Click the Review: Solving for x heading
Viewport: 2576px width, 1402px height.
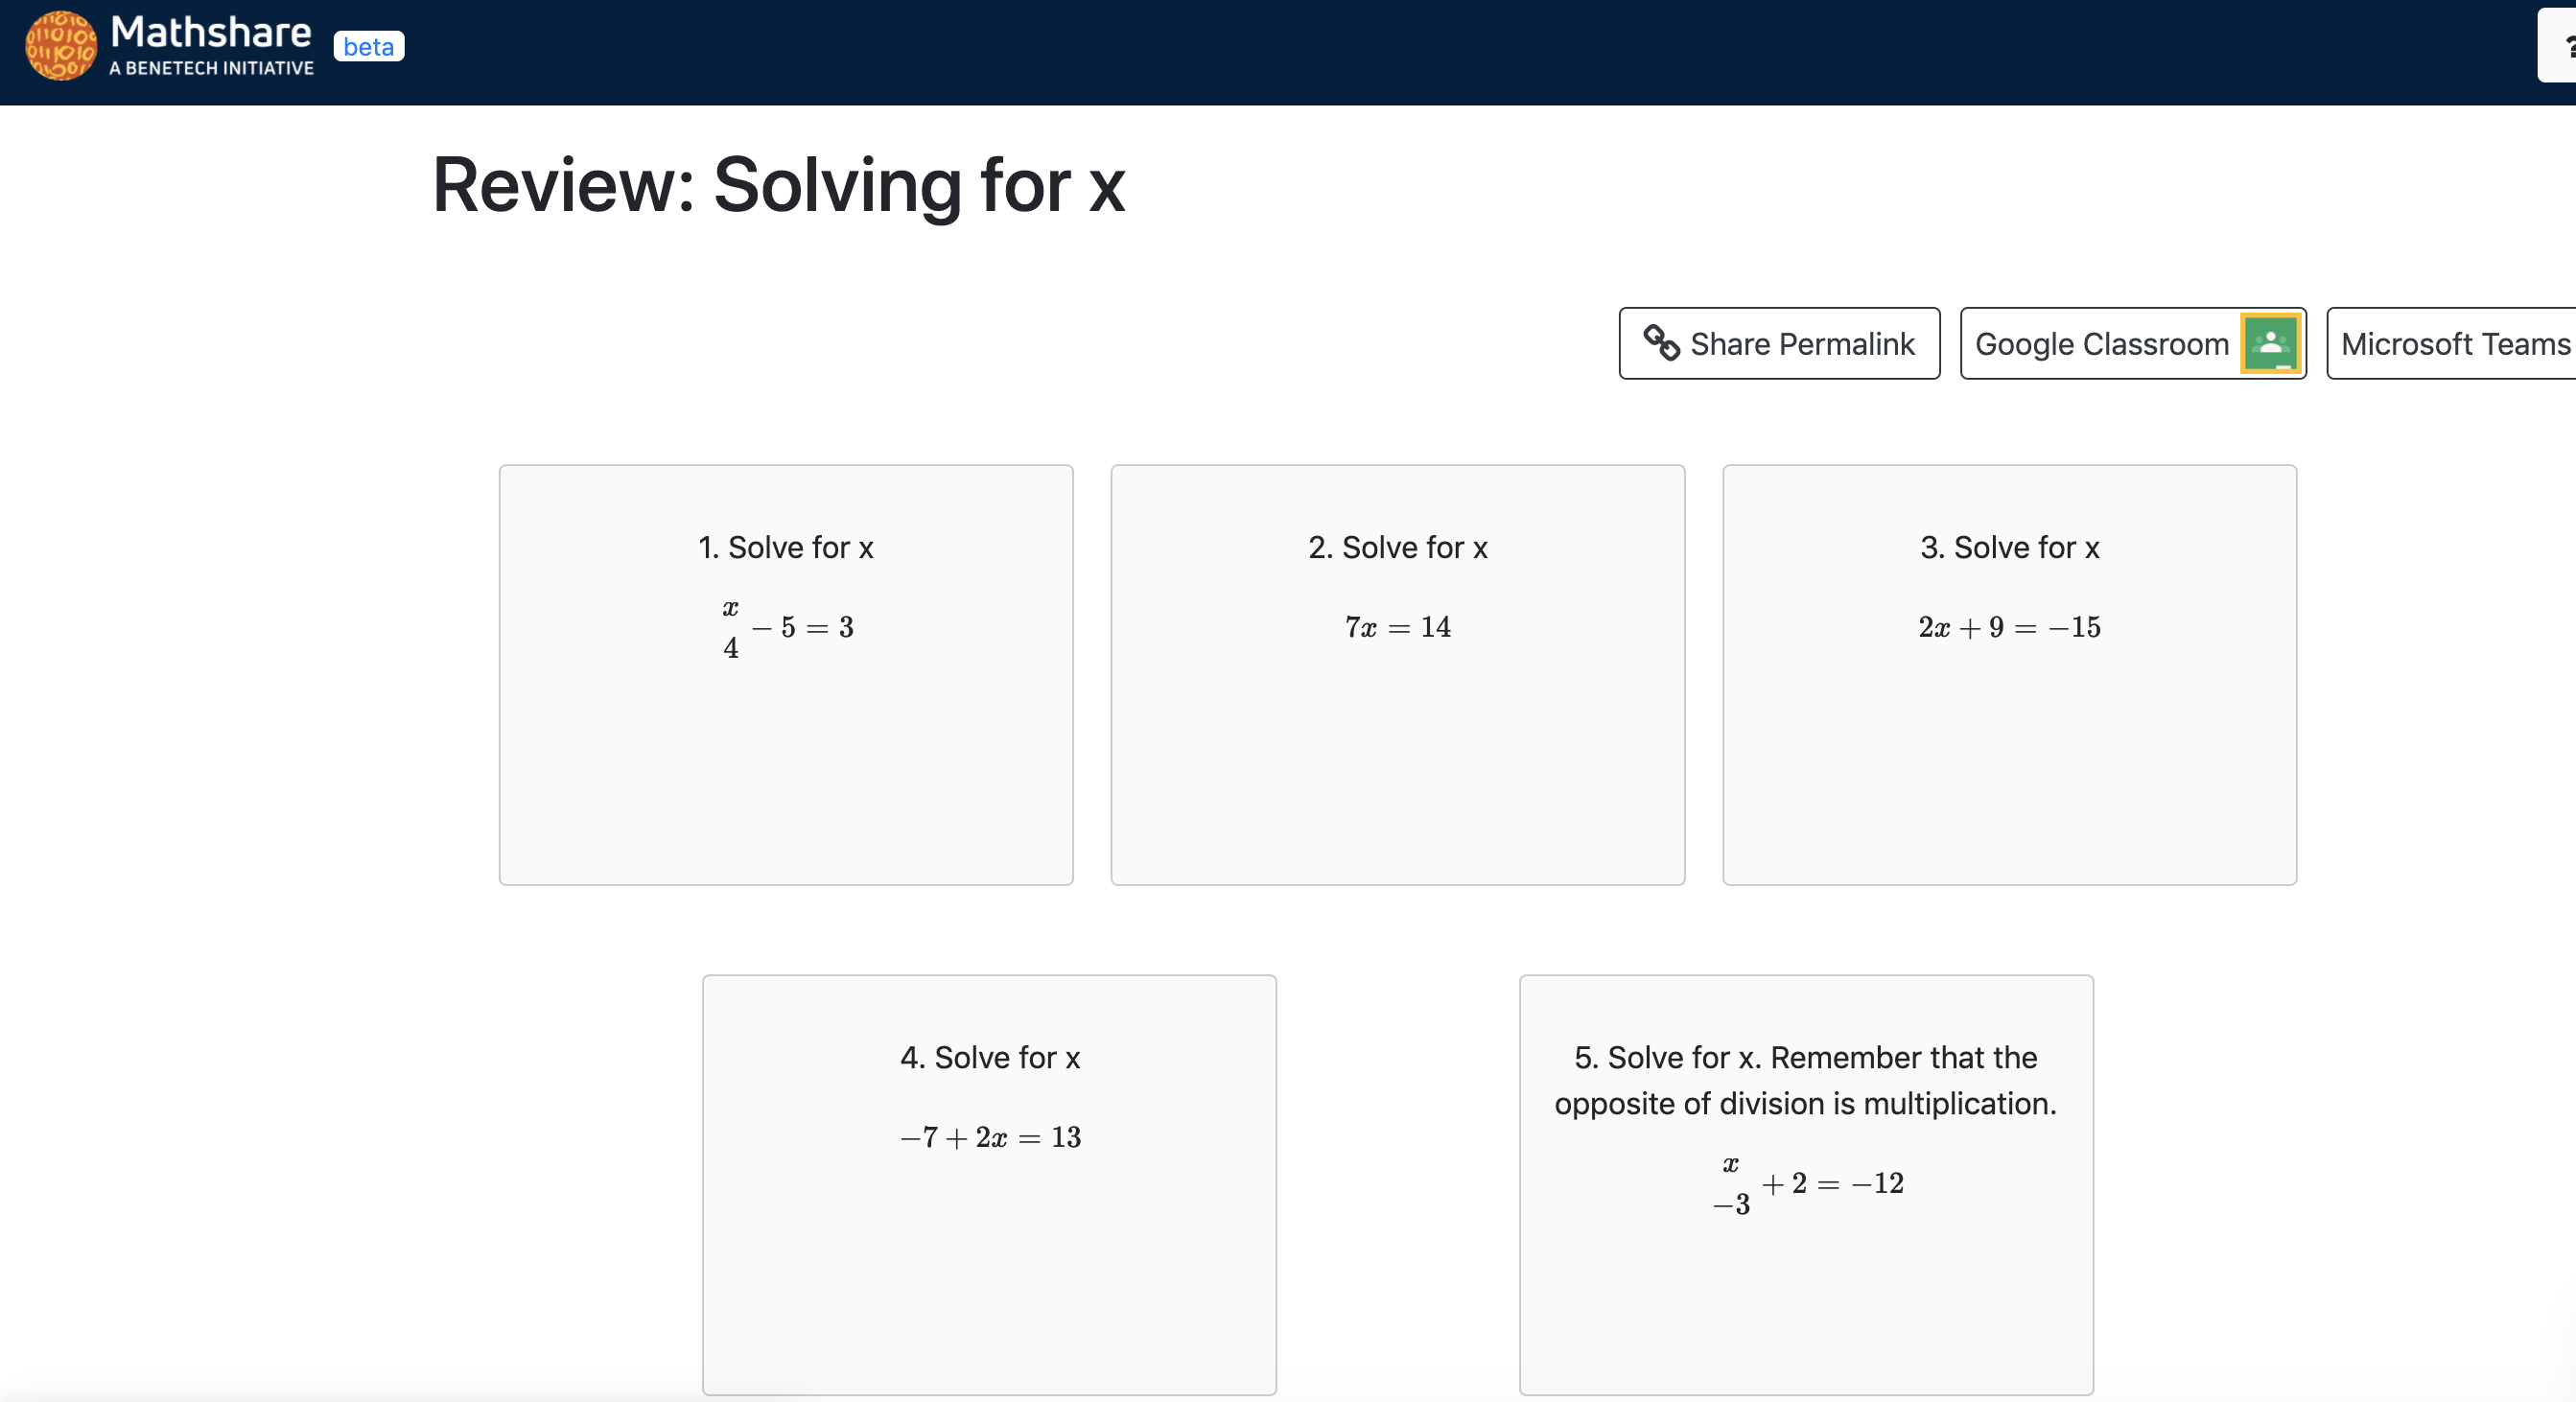pos(778,185)
